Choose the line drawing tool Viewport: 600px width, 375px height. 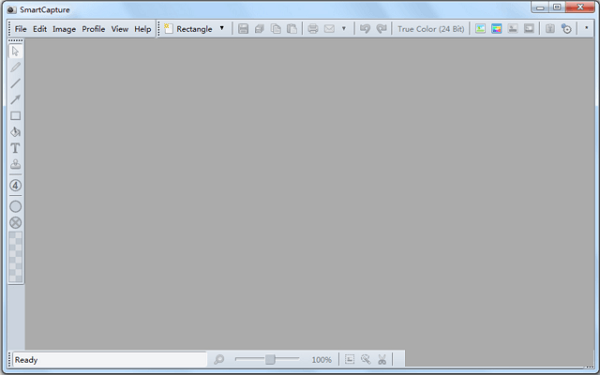point(15,83)
